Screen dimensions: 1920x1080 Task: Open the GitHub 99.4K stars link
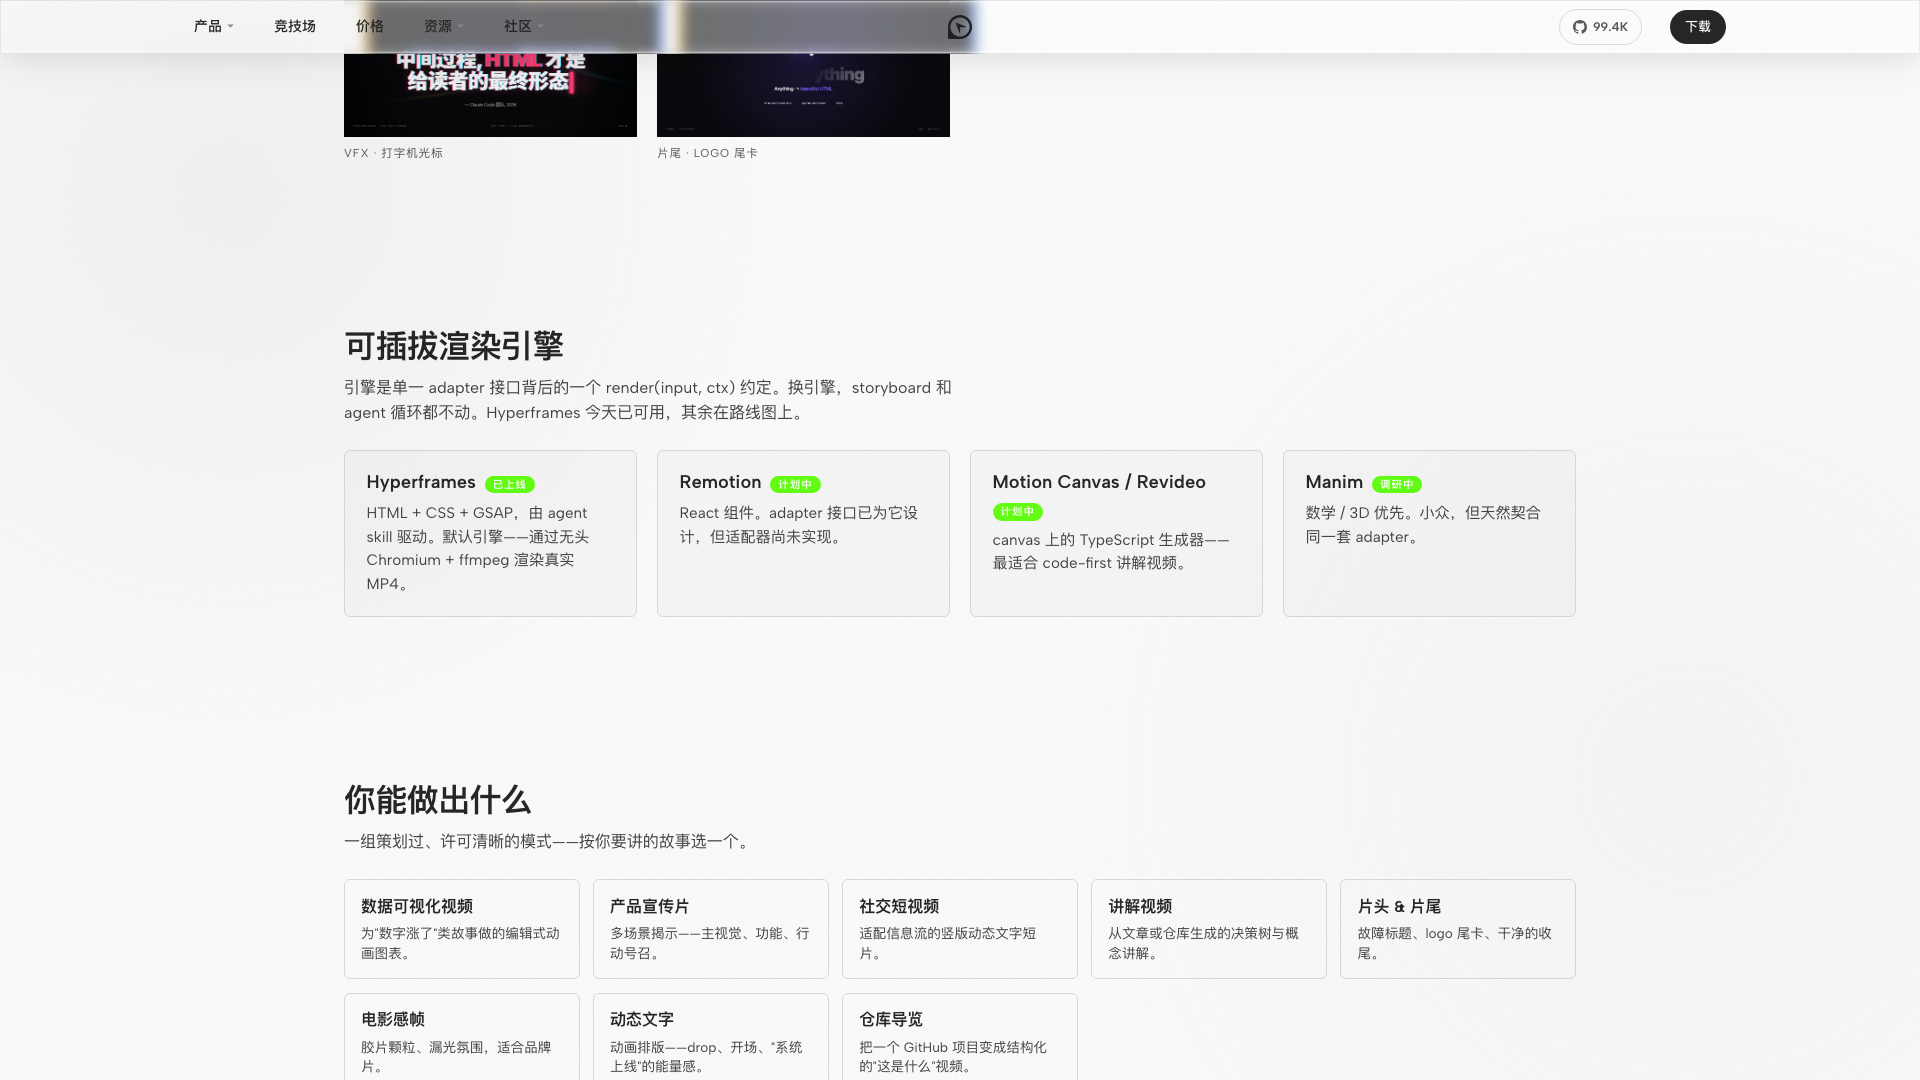pos(1600,27)
